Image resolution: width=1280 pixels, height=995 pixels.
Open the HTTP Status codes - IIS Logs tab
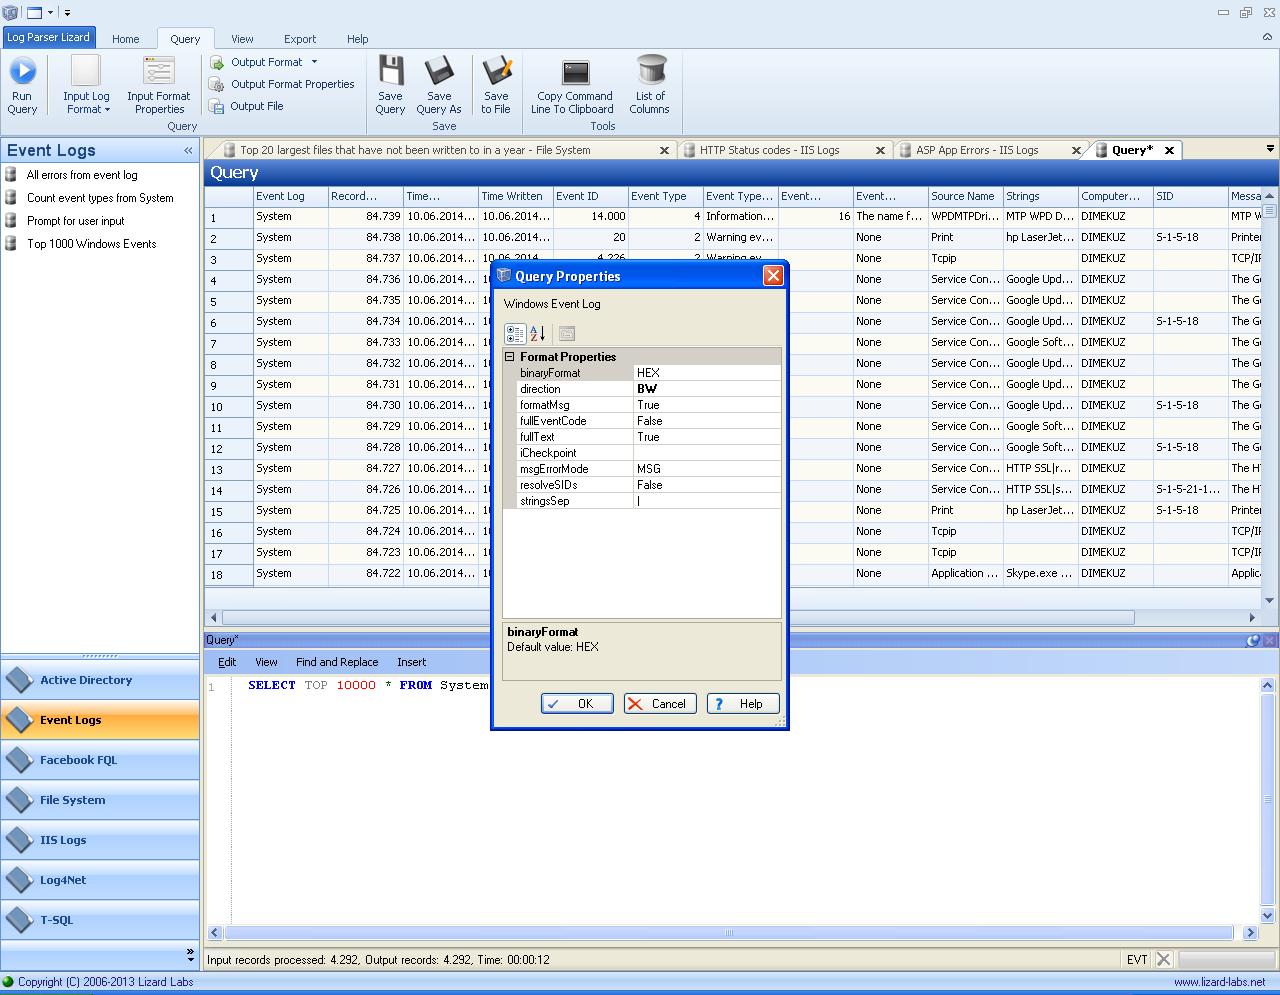[769, 150]
